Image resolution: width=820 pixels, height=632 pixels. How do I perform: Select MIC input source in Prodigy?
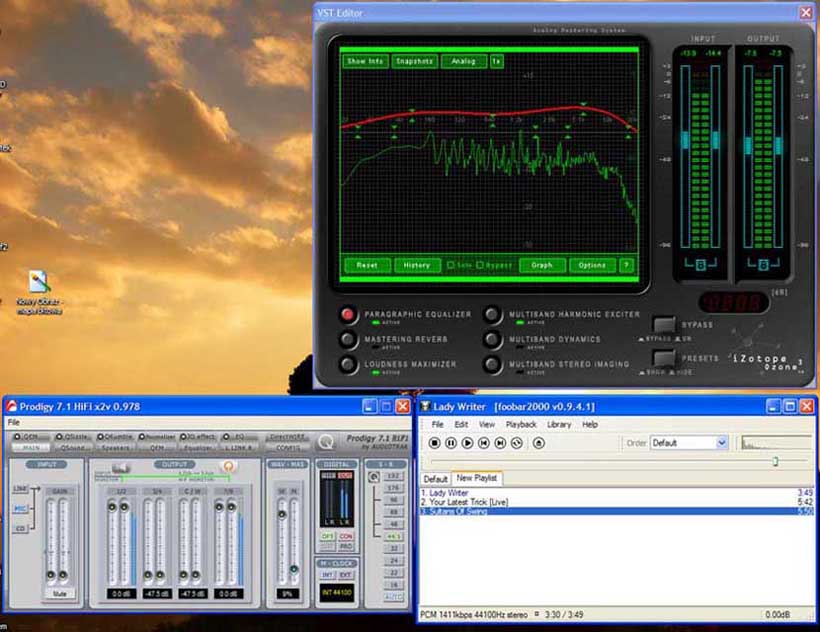click(x=20, y=509)
